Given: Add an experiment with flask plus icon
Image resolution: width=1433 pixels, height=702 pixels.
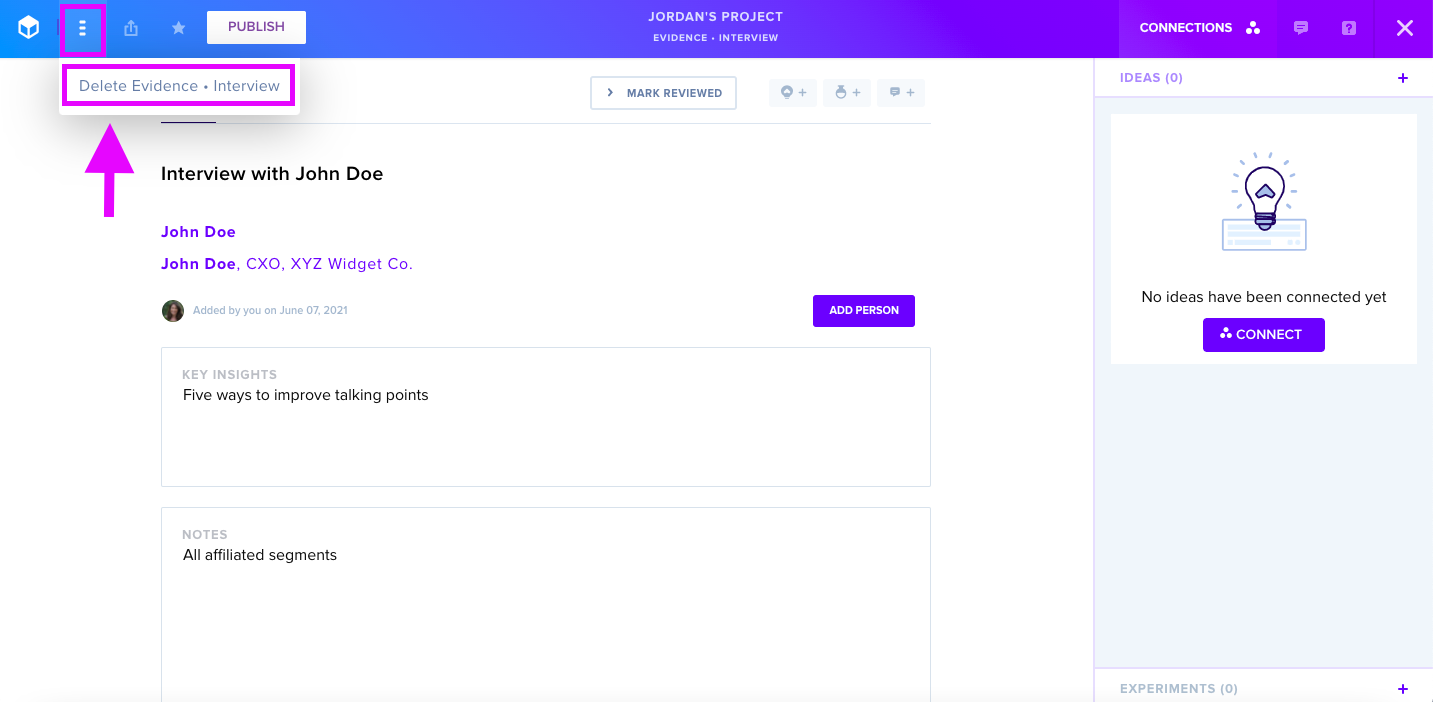Looking at the screenshot, I should coord(847,93).
